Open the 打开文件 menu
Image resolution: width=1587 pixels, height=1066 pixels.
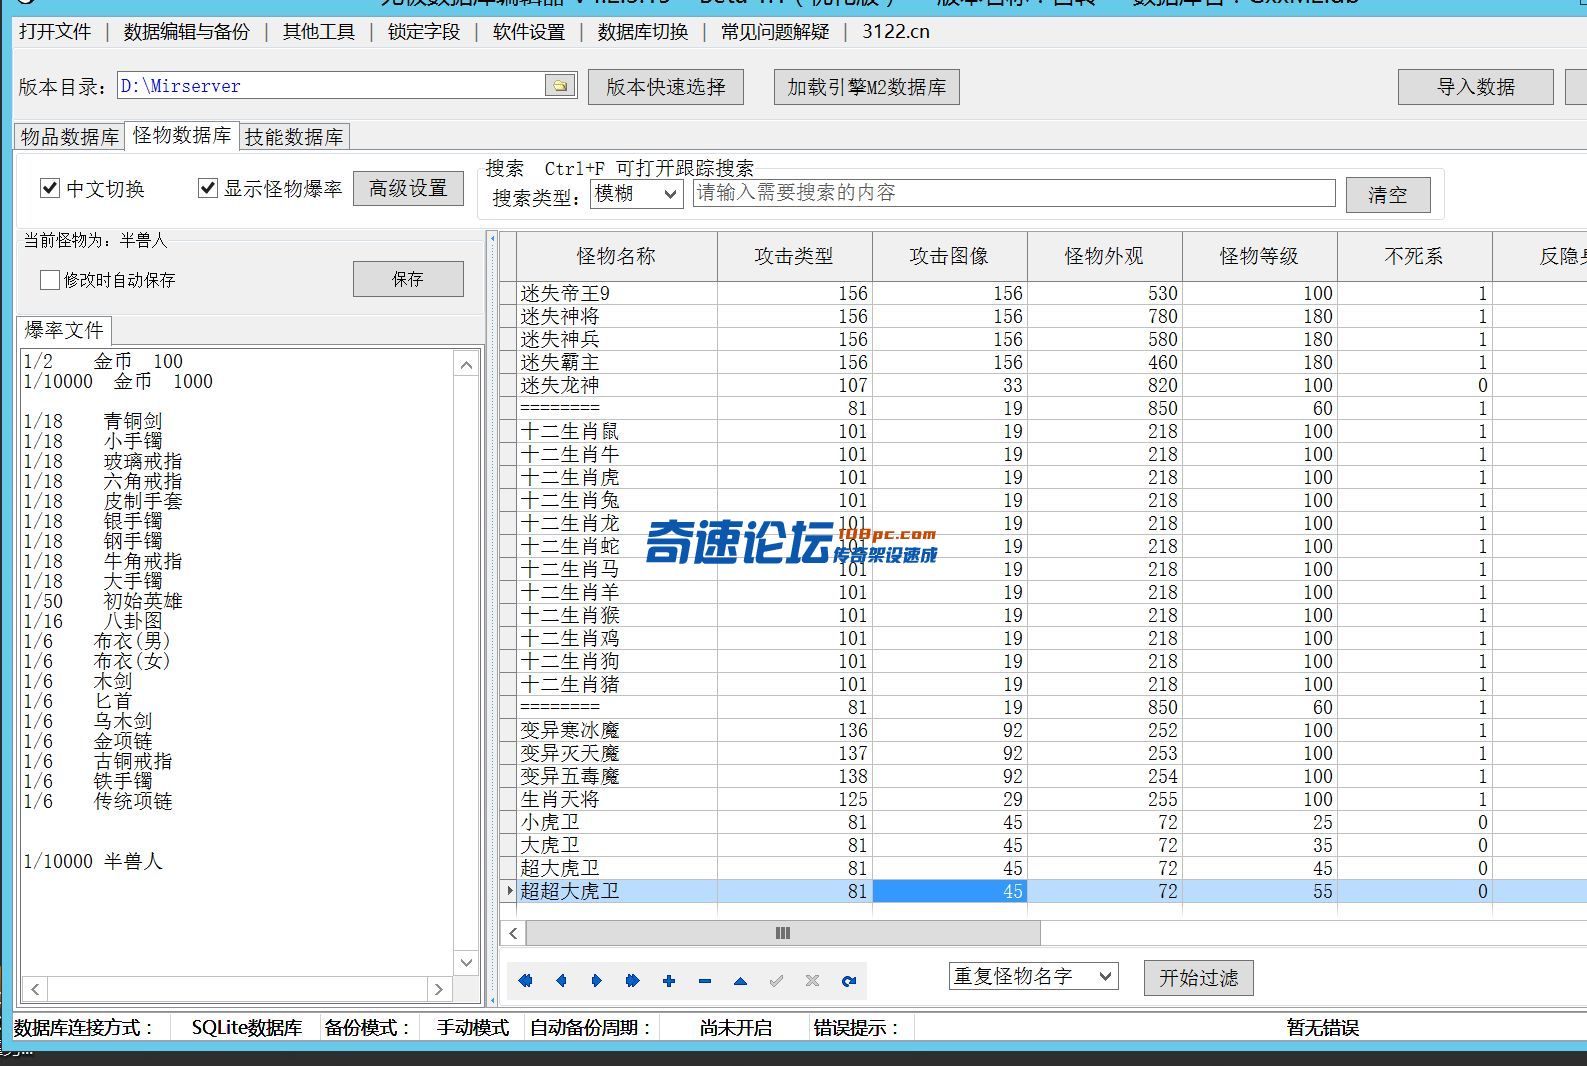tap(55, 32)
